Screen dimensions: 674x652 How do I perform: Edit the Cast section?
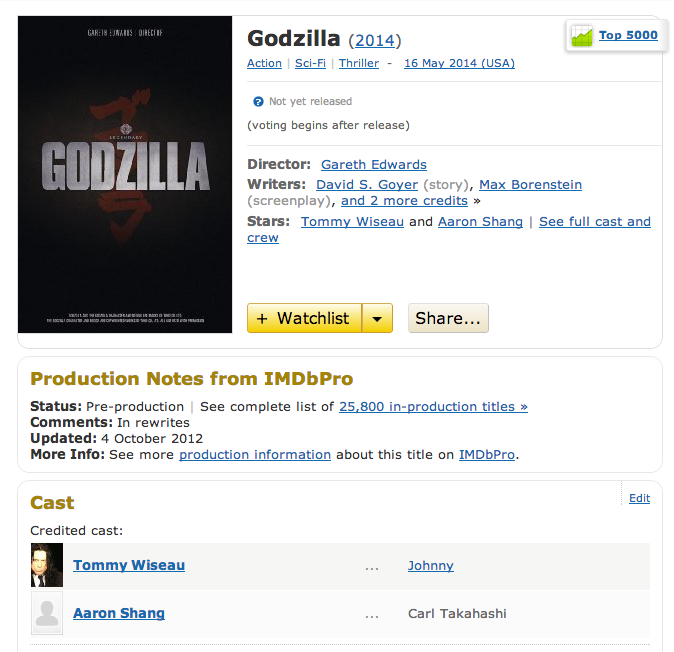(639, 498)
